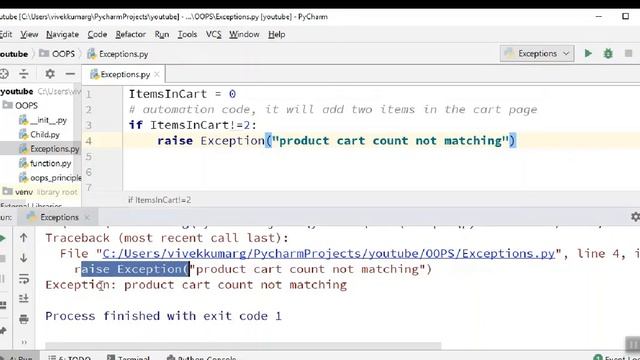640x360 pixels.
Task: Open Exceptions.py in the project tree
Action: (49, 149)
